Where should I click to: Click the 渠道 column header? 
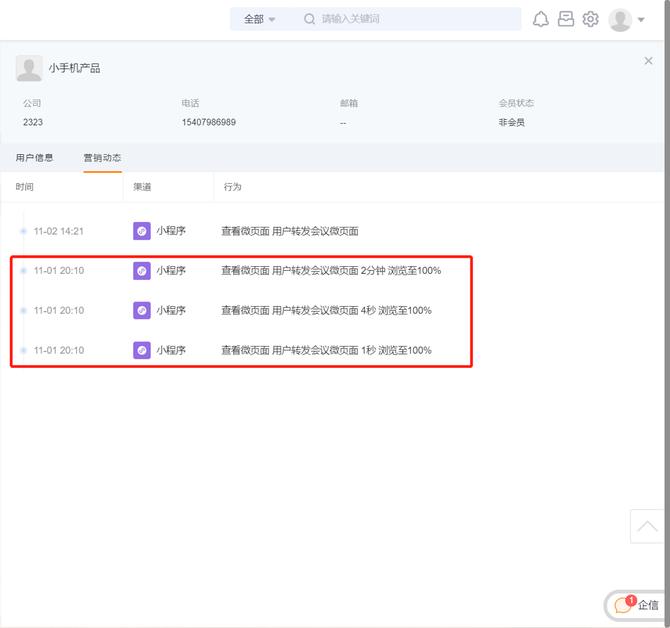point(142,187)
